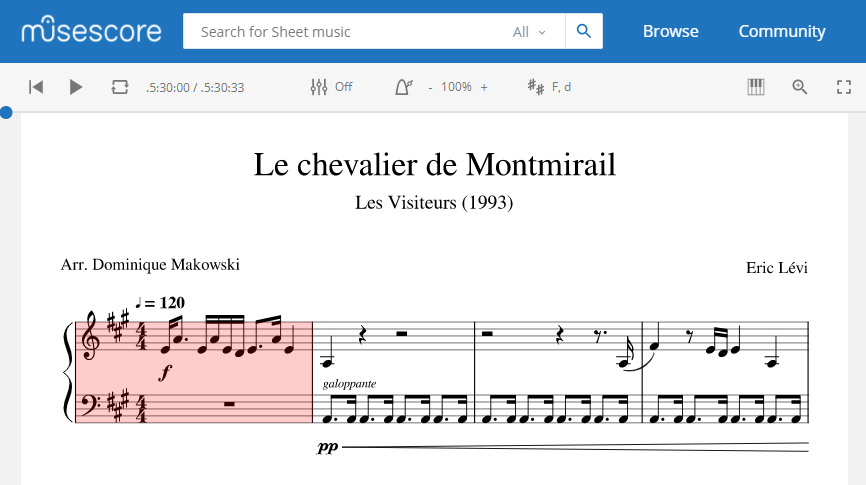
Task: Focus the Search for Sheet music field
Action: 348,31
